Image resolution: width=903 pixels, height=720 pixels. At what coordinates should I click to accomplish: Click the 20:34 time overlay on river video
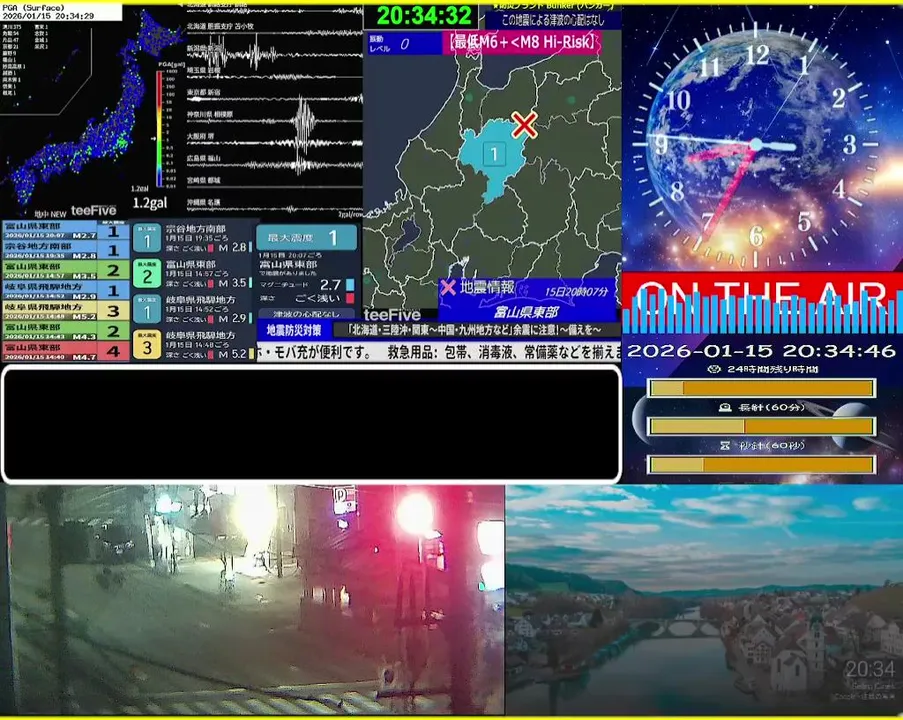point(870,669)
